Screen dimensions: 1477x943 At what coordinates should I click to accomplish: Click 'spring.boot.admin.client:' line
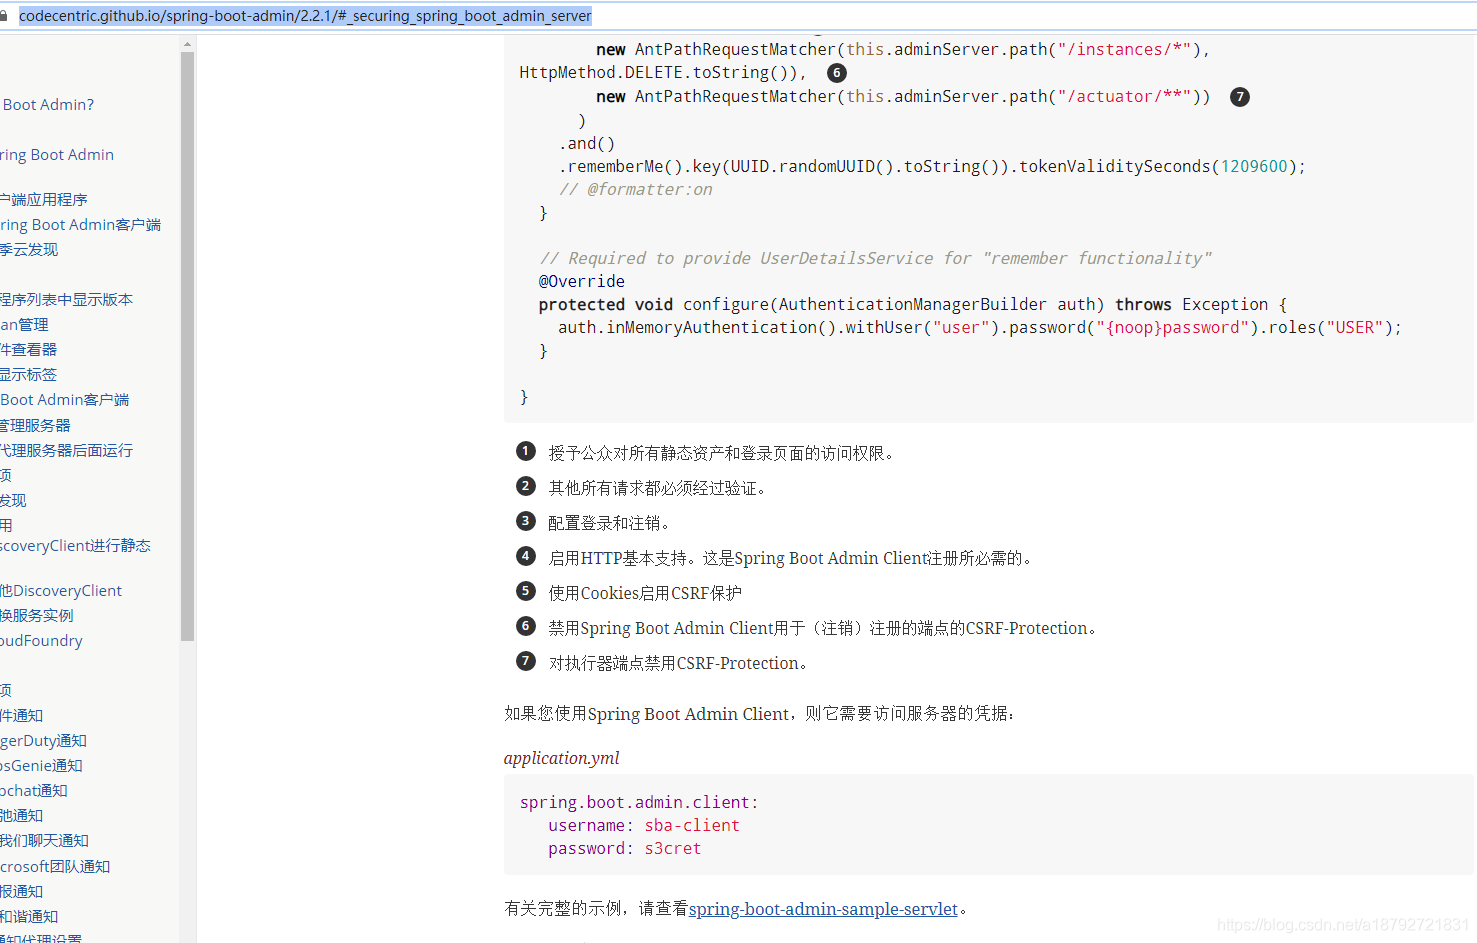tap(639, 803)
